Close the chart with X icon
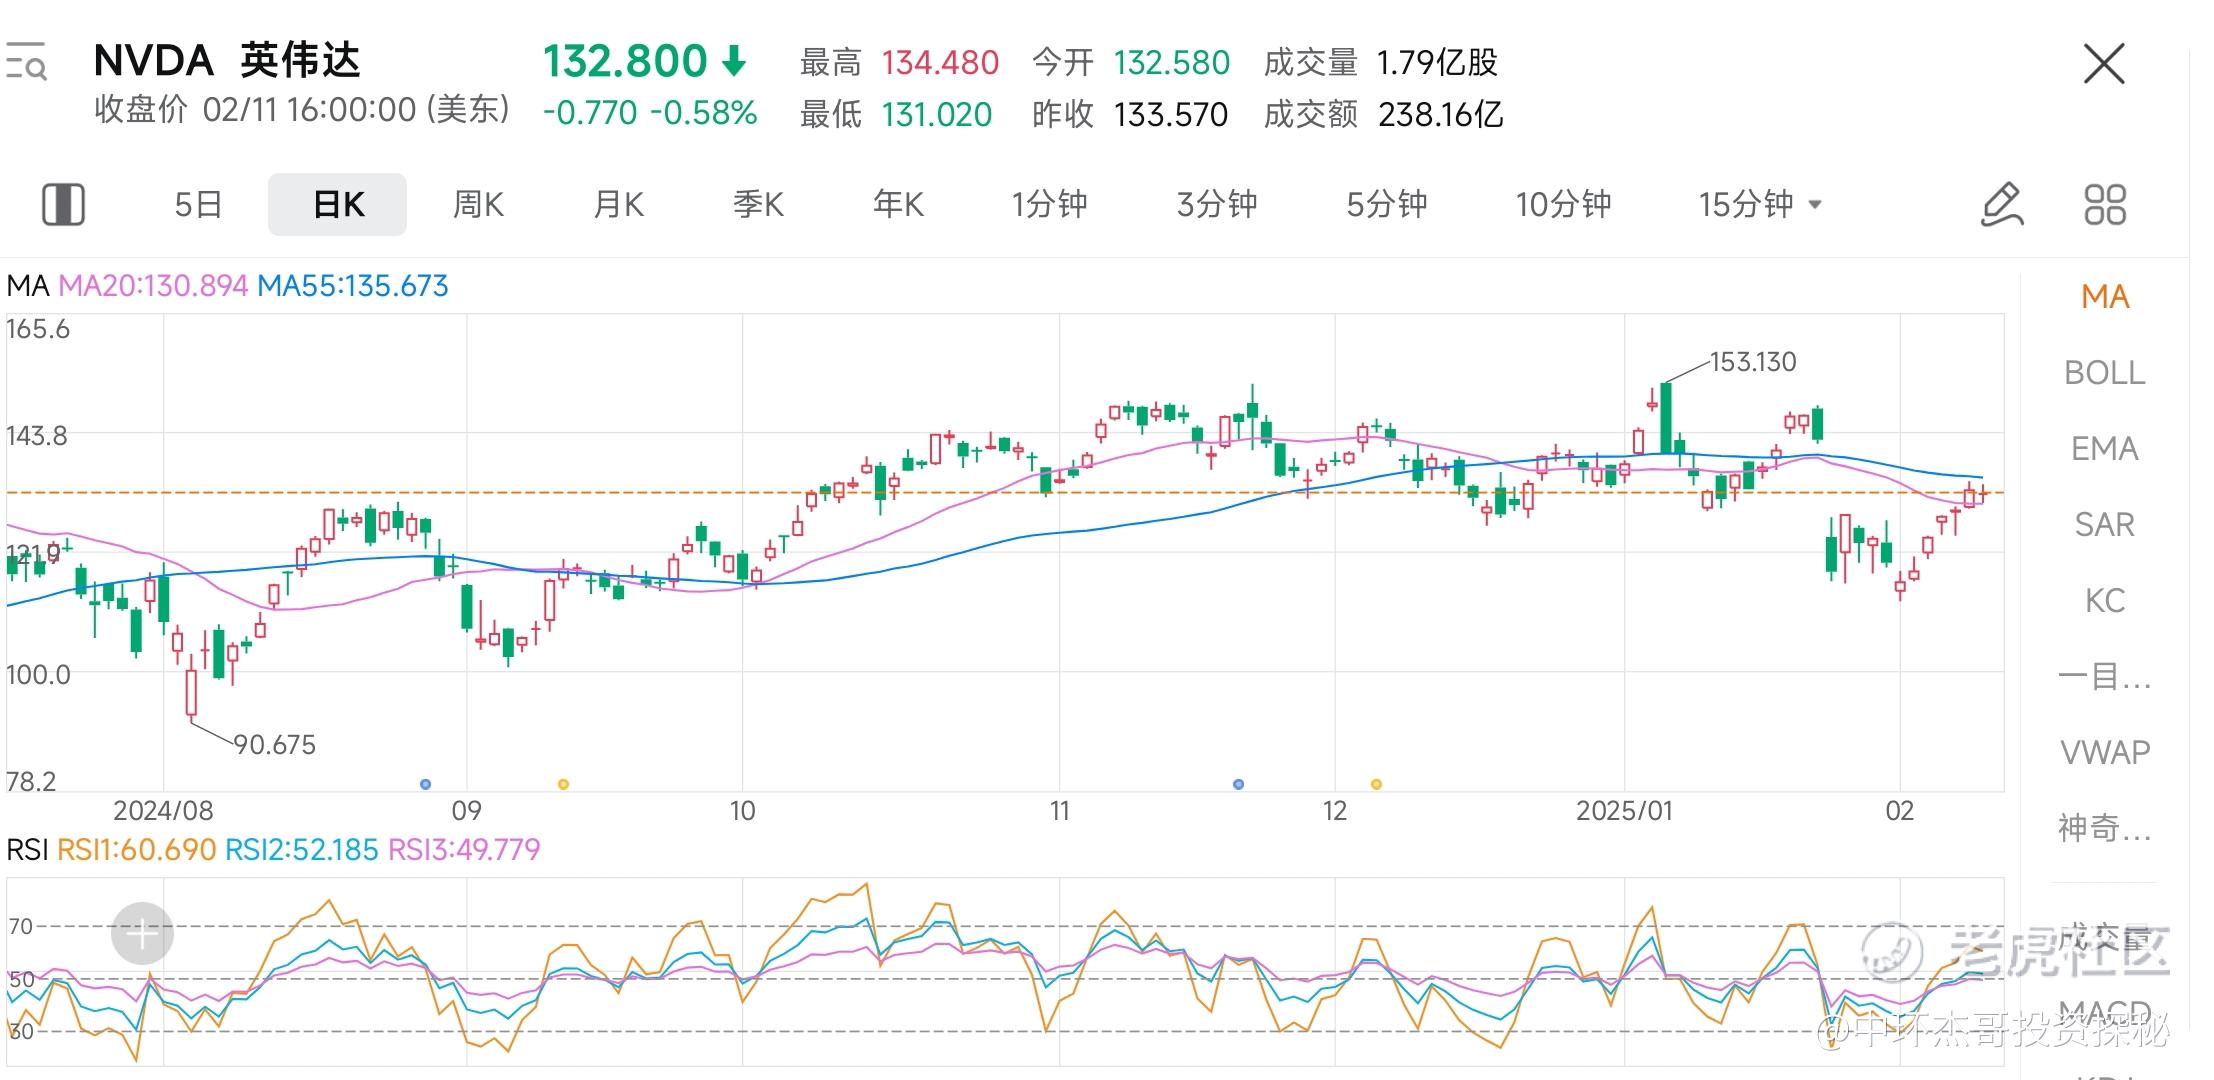 [2103, 64]
